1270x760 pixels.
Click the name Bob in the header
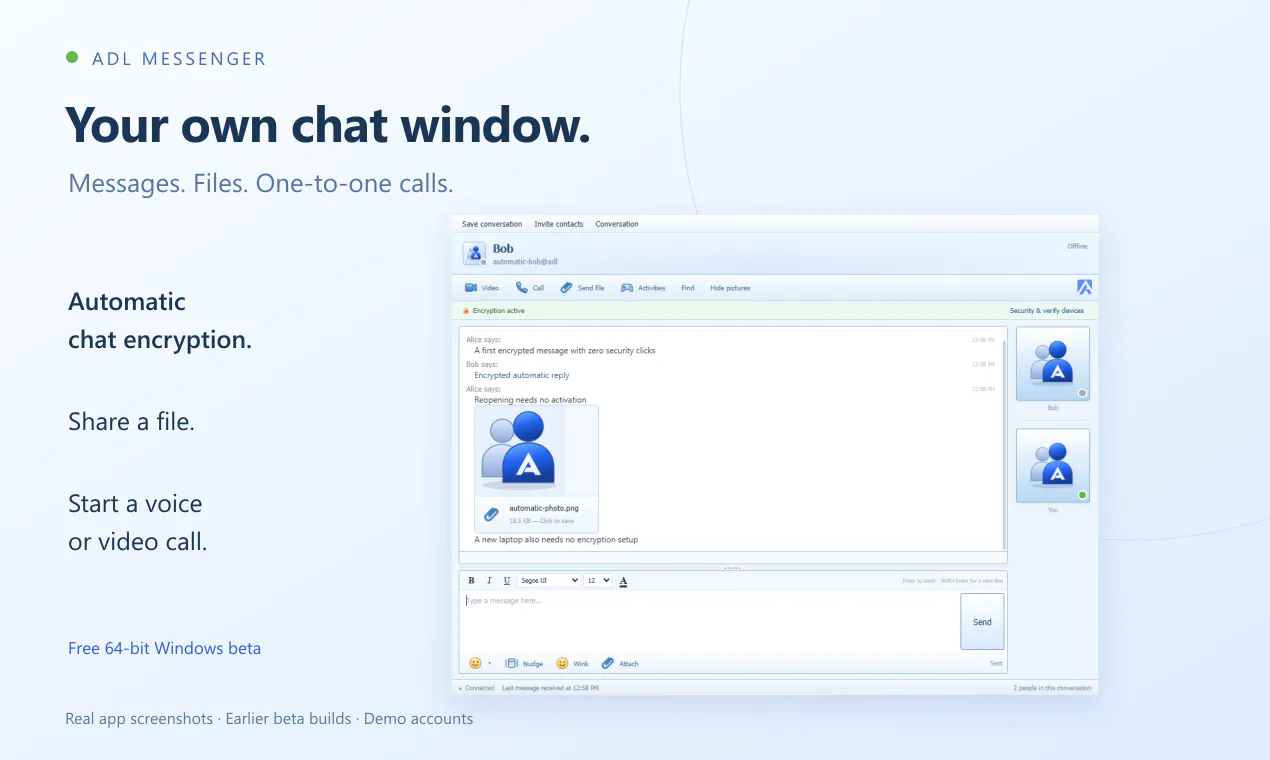503,249
